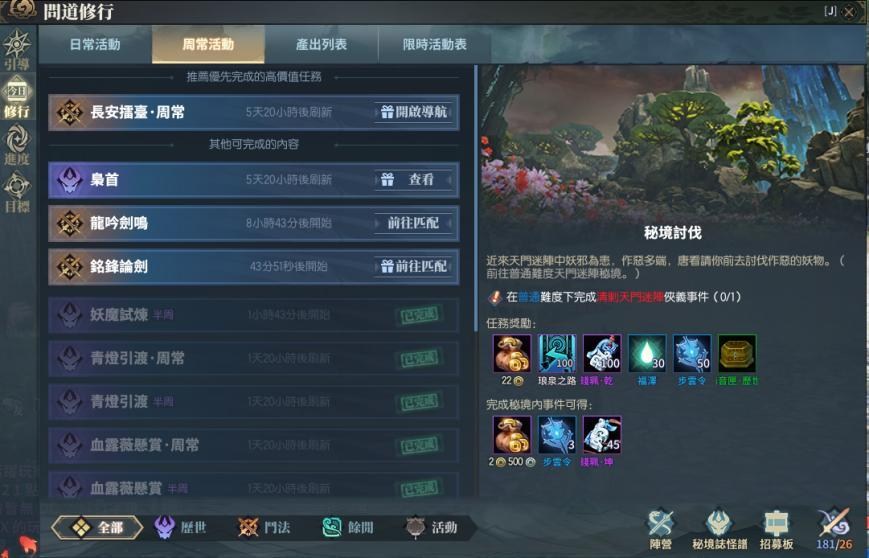Click the crossed swords 181/26 icon

834,530
